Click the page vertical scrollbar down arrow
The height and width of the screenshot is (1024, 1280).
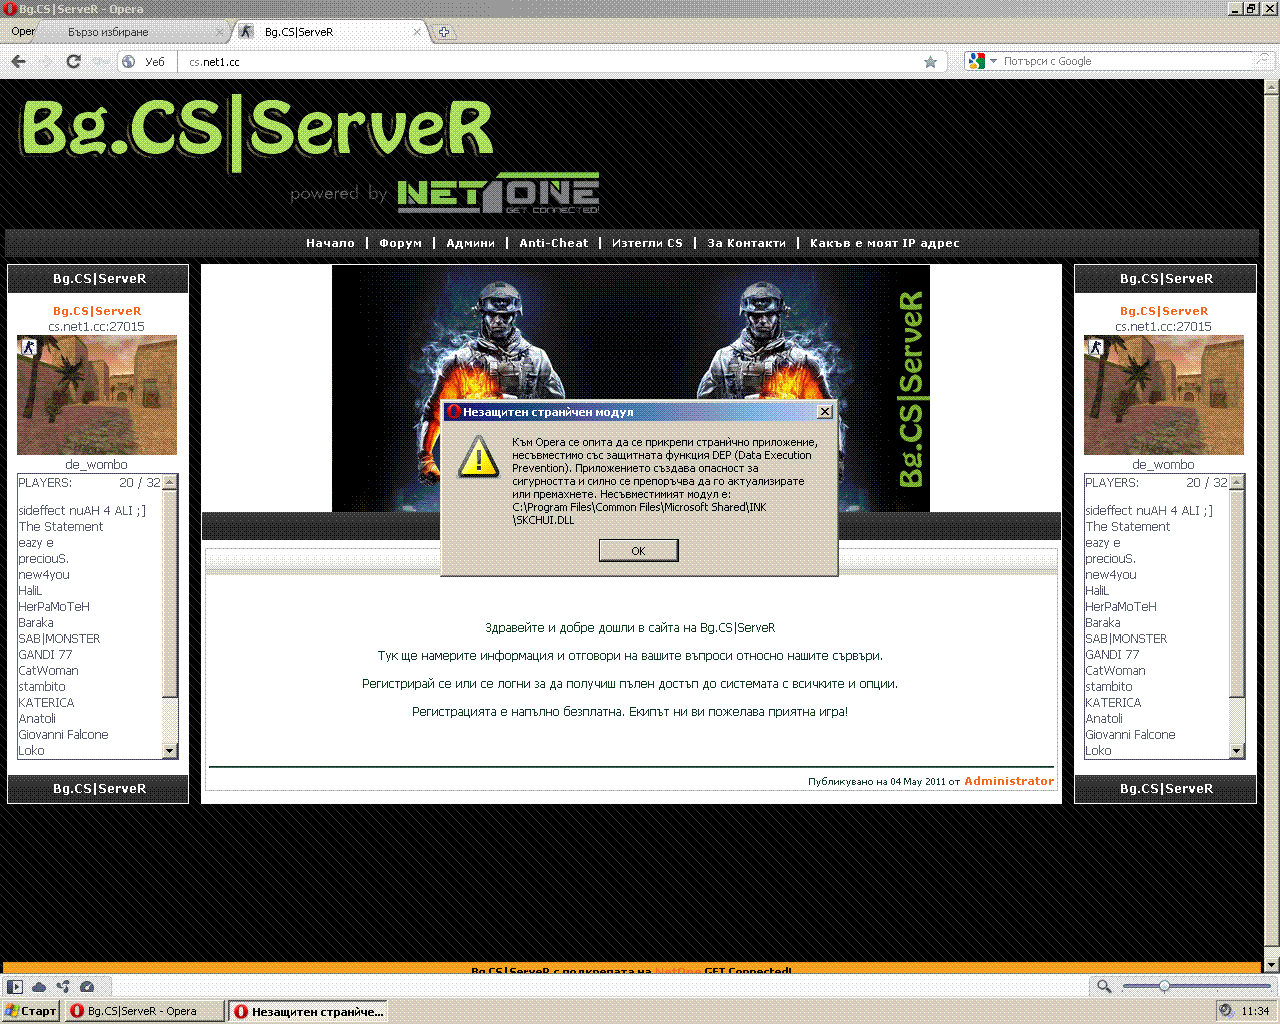[x=1271, y=965]
